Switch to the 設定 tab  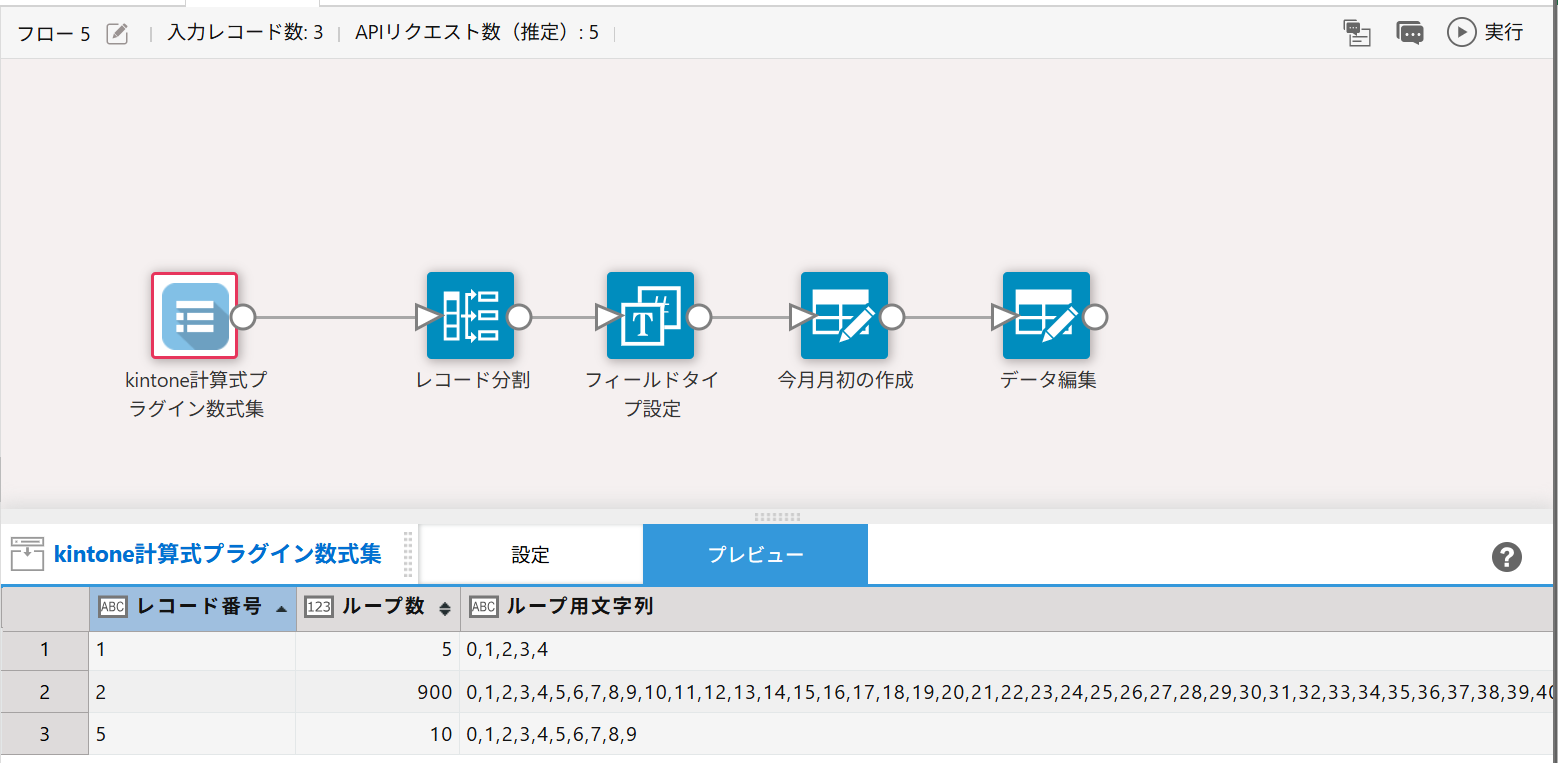(x=530, y=555)
